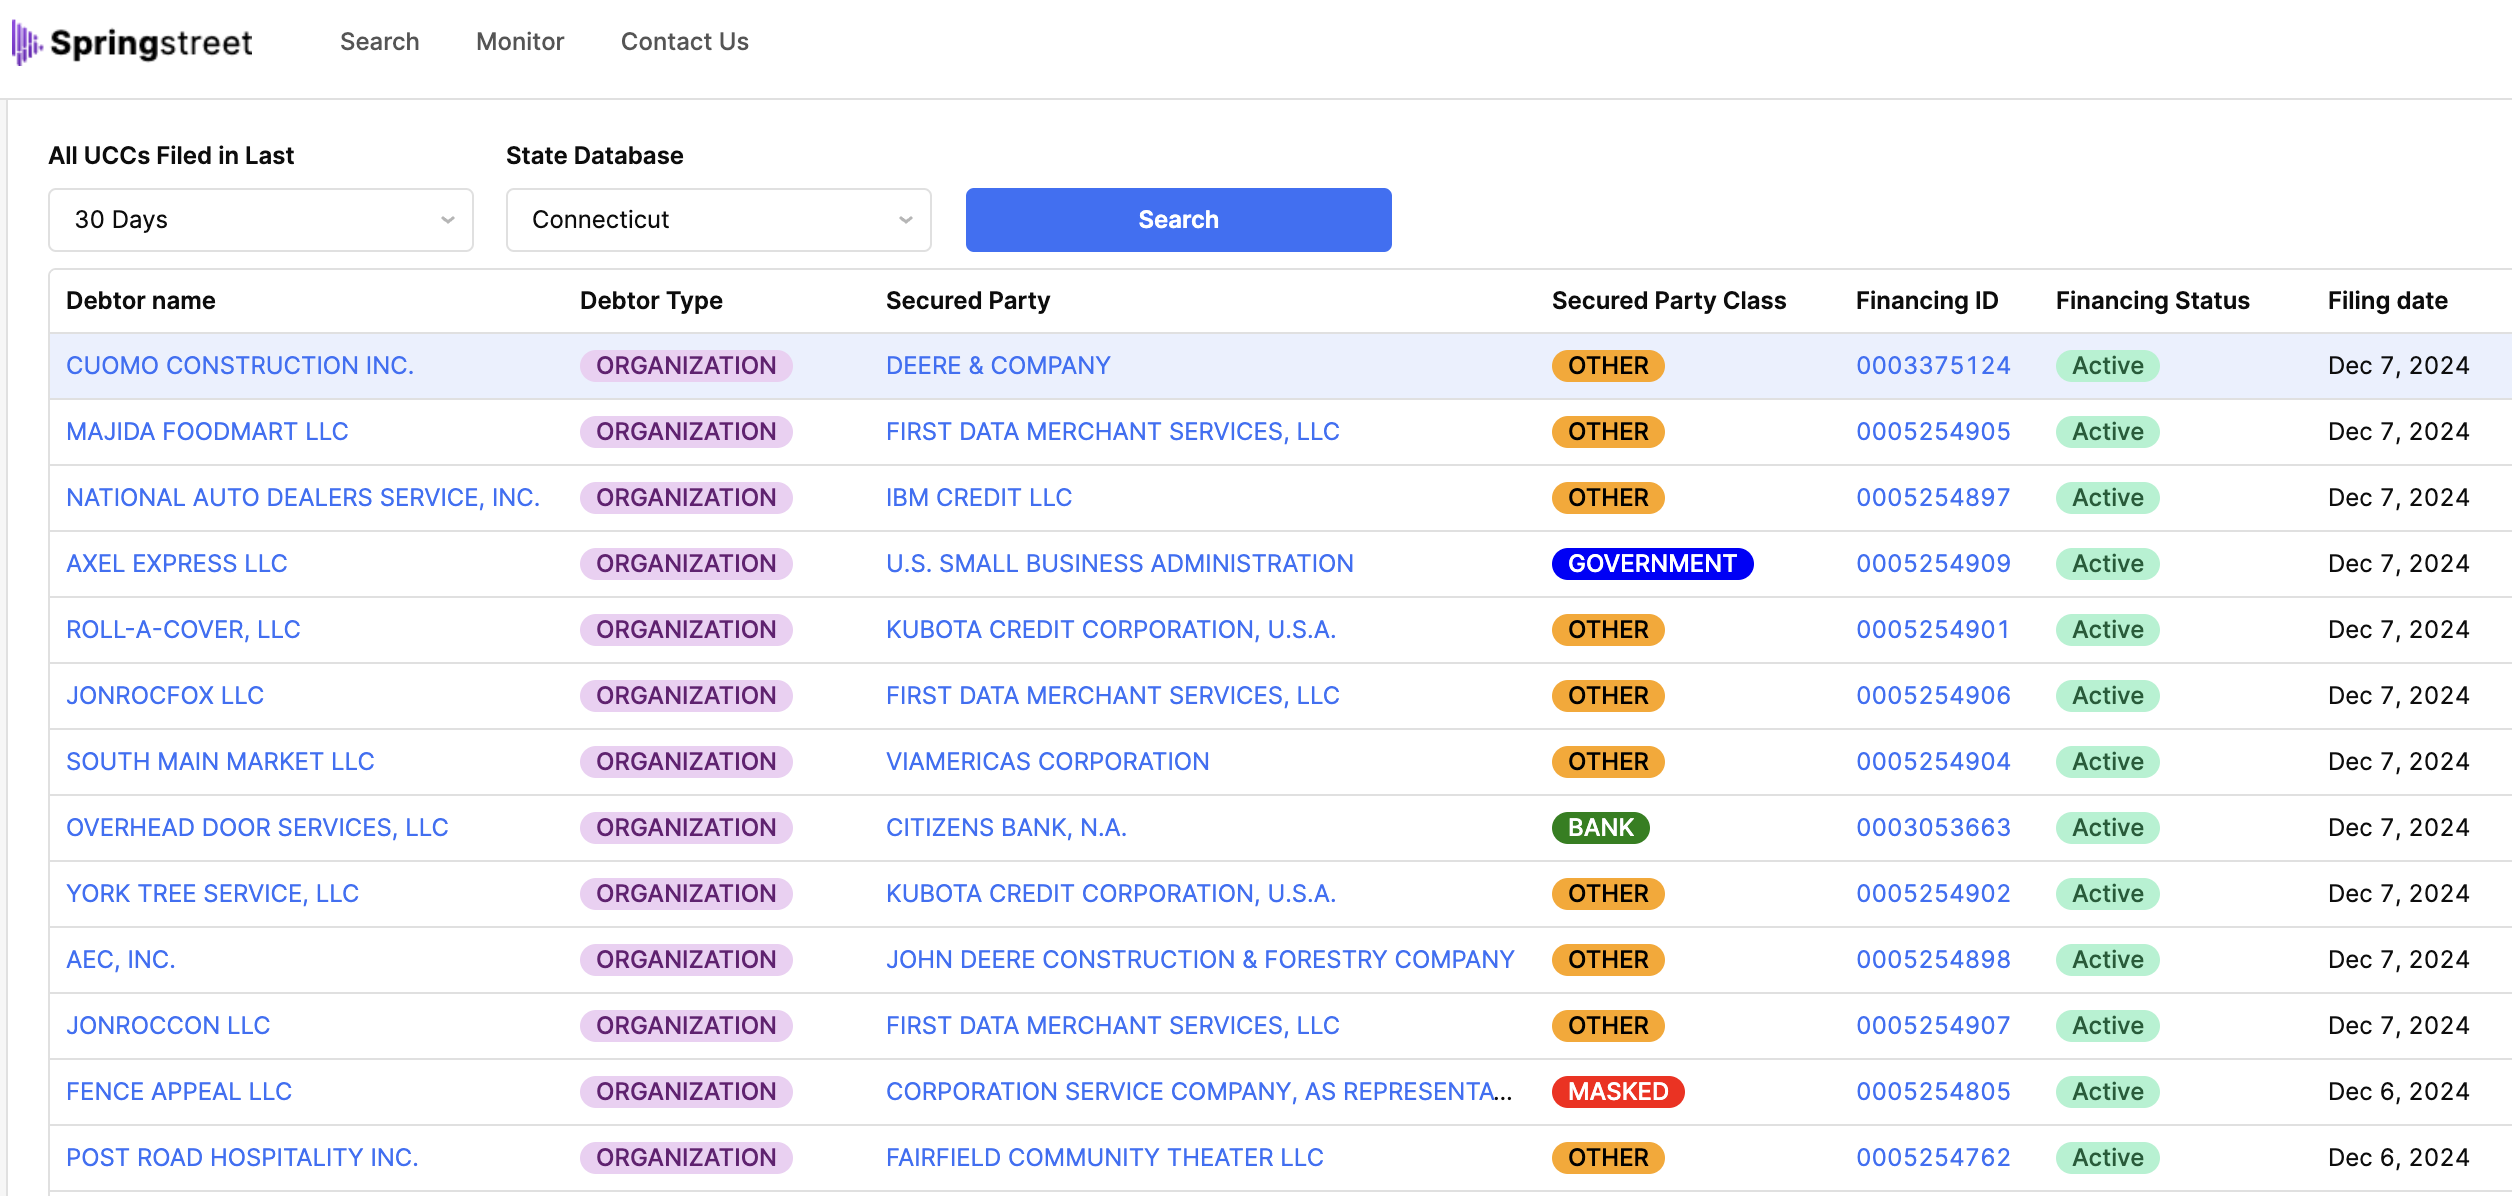The width and height of the screenshot is (2512, 1196).
Task: Click the Debtor name column header
Action: click(141, 301)
